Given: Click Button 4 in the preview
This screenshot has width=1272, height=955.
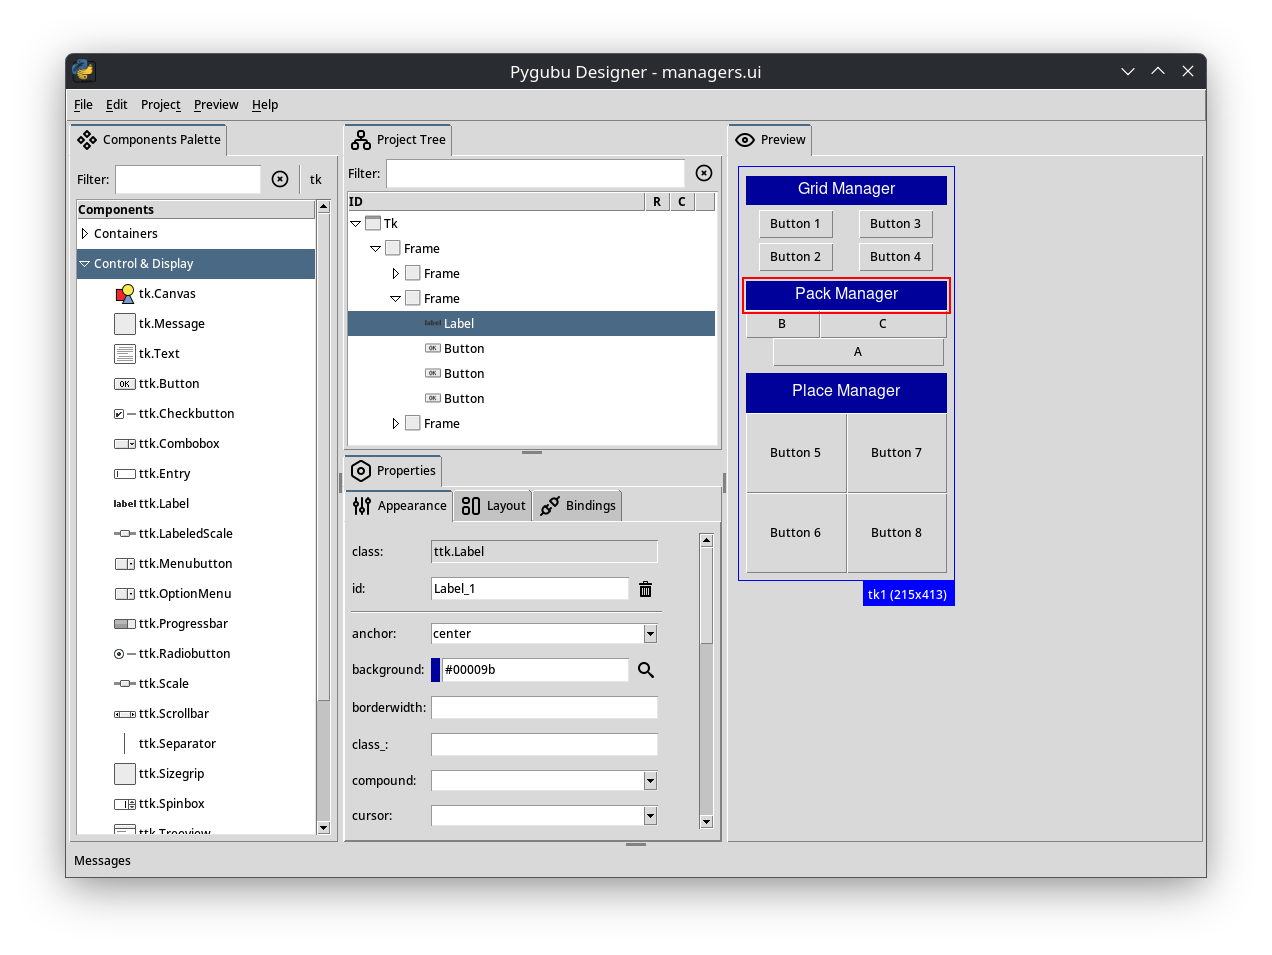Looking at the screenshot, I should (x=896, y=257).
